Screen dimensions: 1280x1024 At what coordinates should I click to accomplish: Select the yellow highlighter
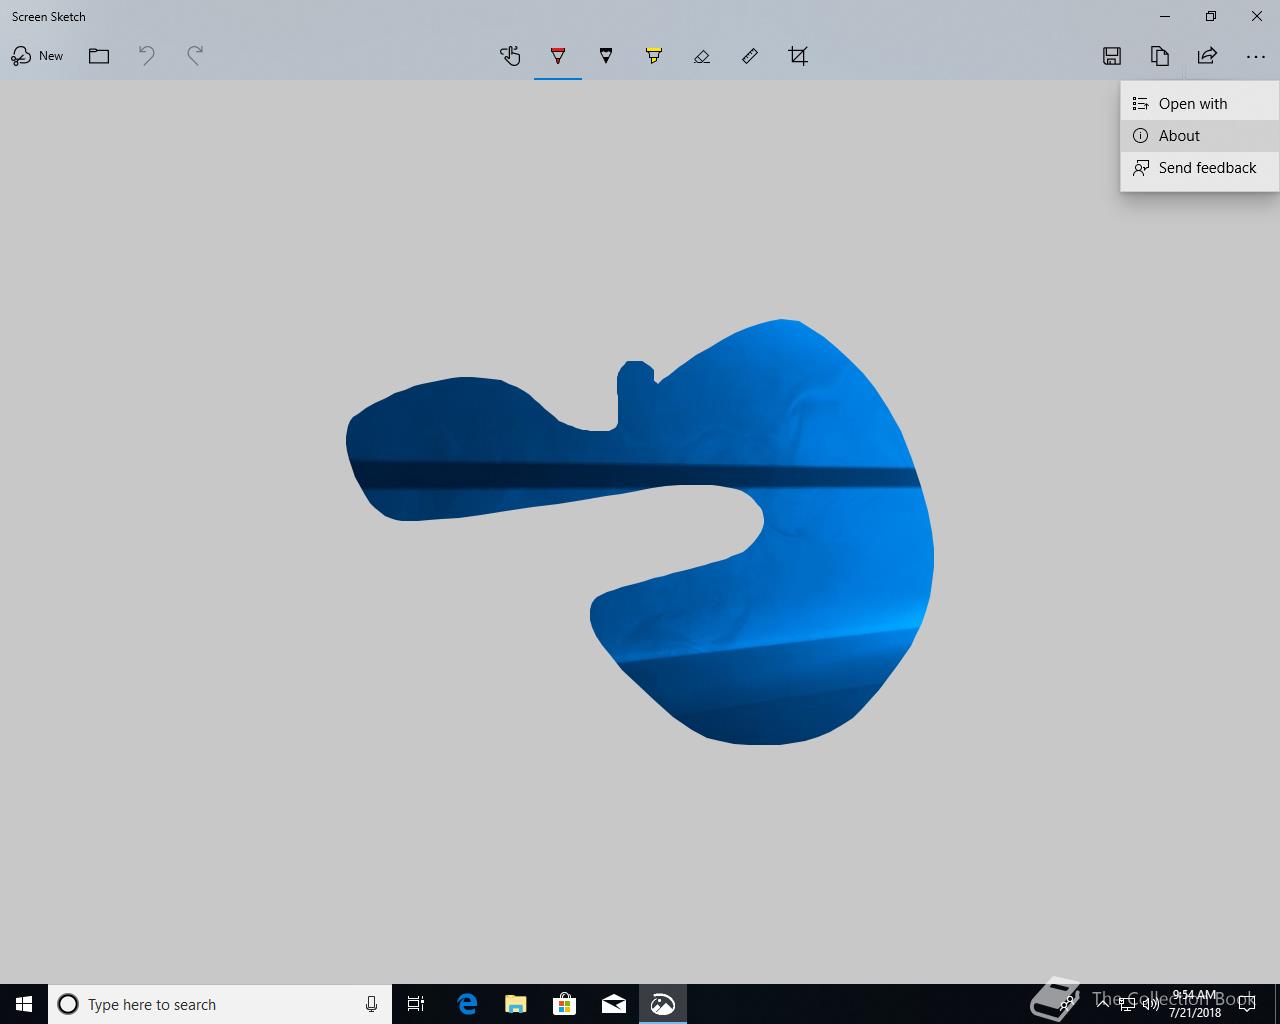pos(654,56)
